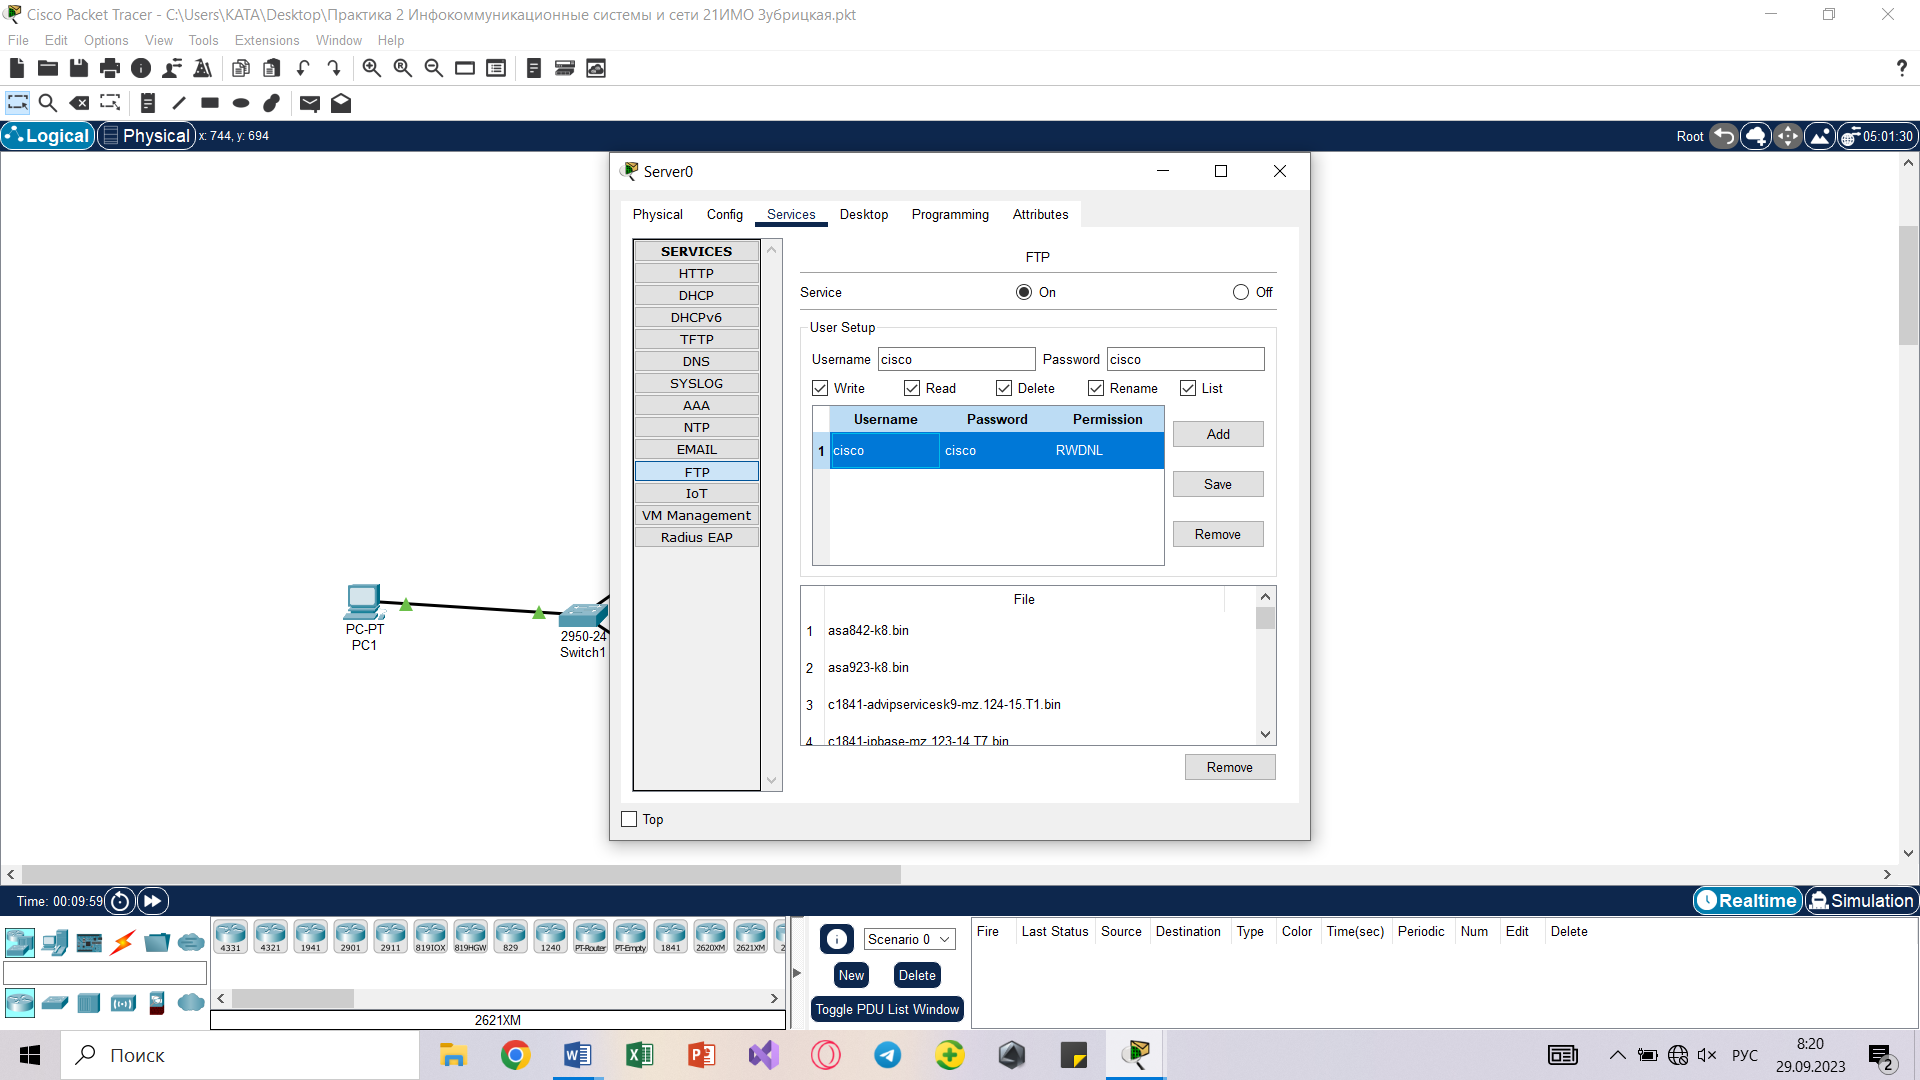The image size is (1920, 1080).
Task: Select Connections lightning bolt category
Action: point(123,942)
